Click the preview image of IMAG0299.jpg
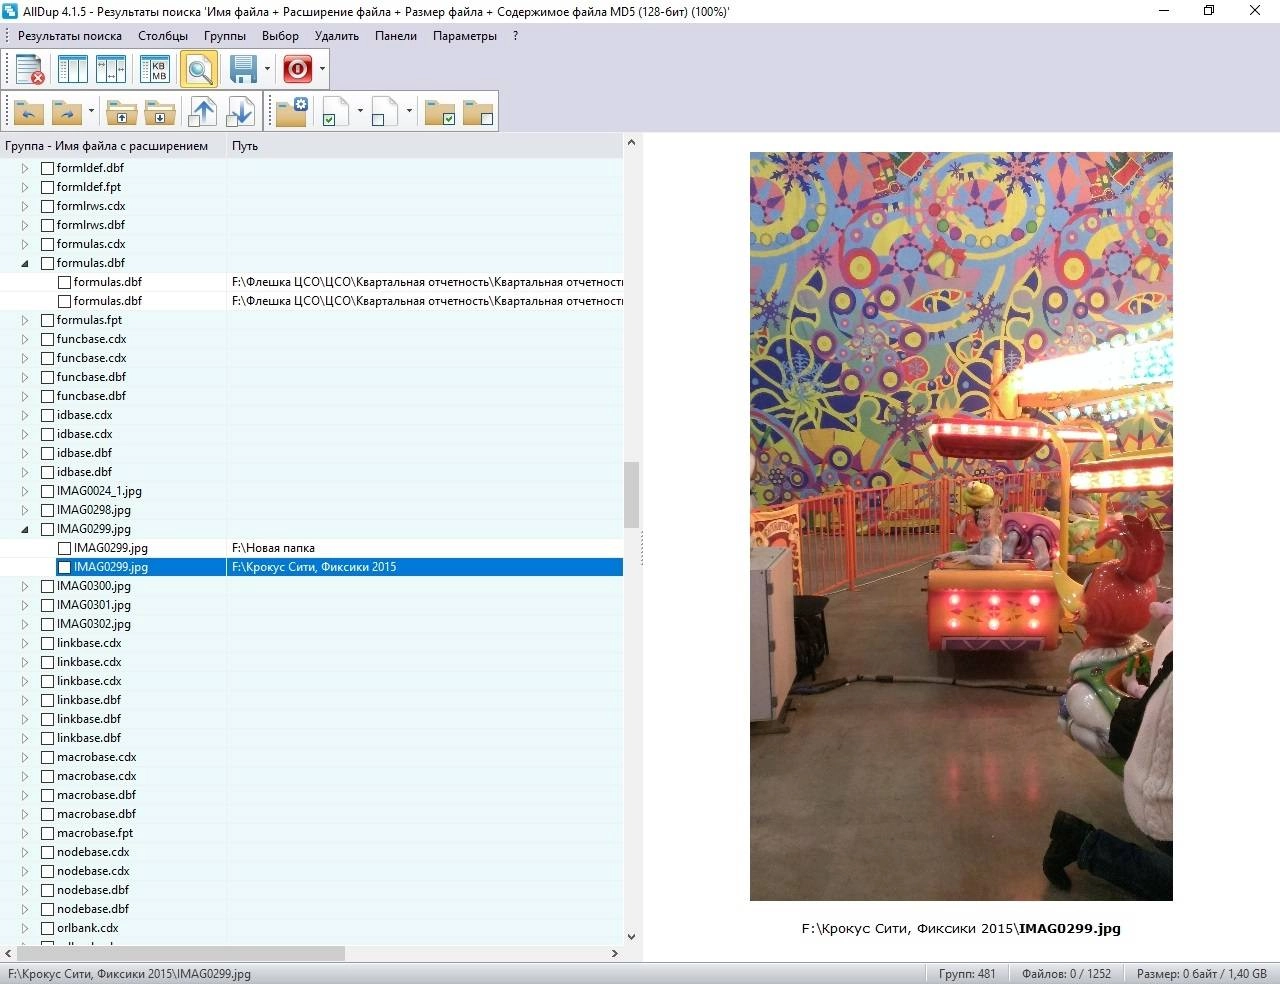 (x=961, y=527)
